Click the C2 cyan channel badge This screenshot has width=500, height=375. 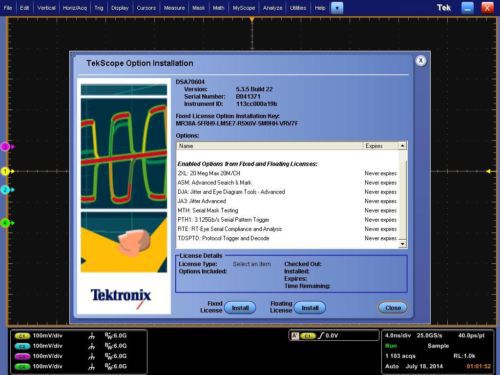pos(22,346)
